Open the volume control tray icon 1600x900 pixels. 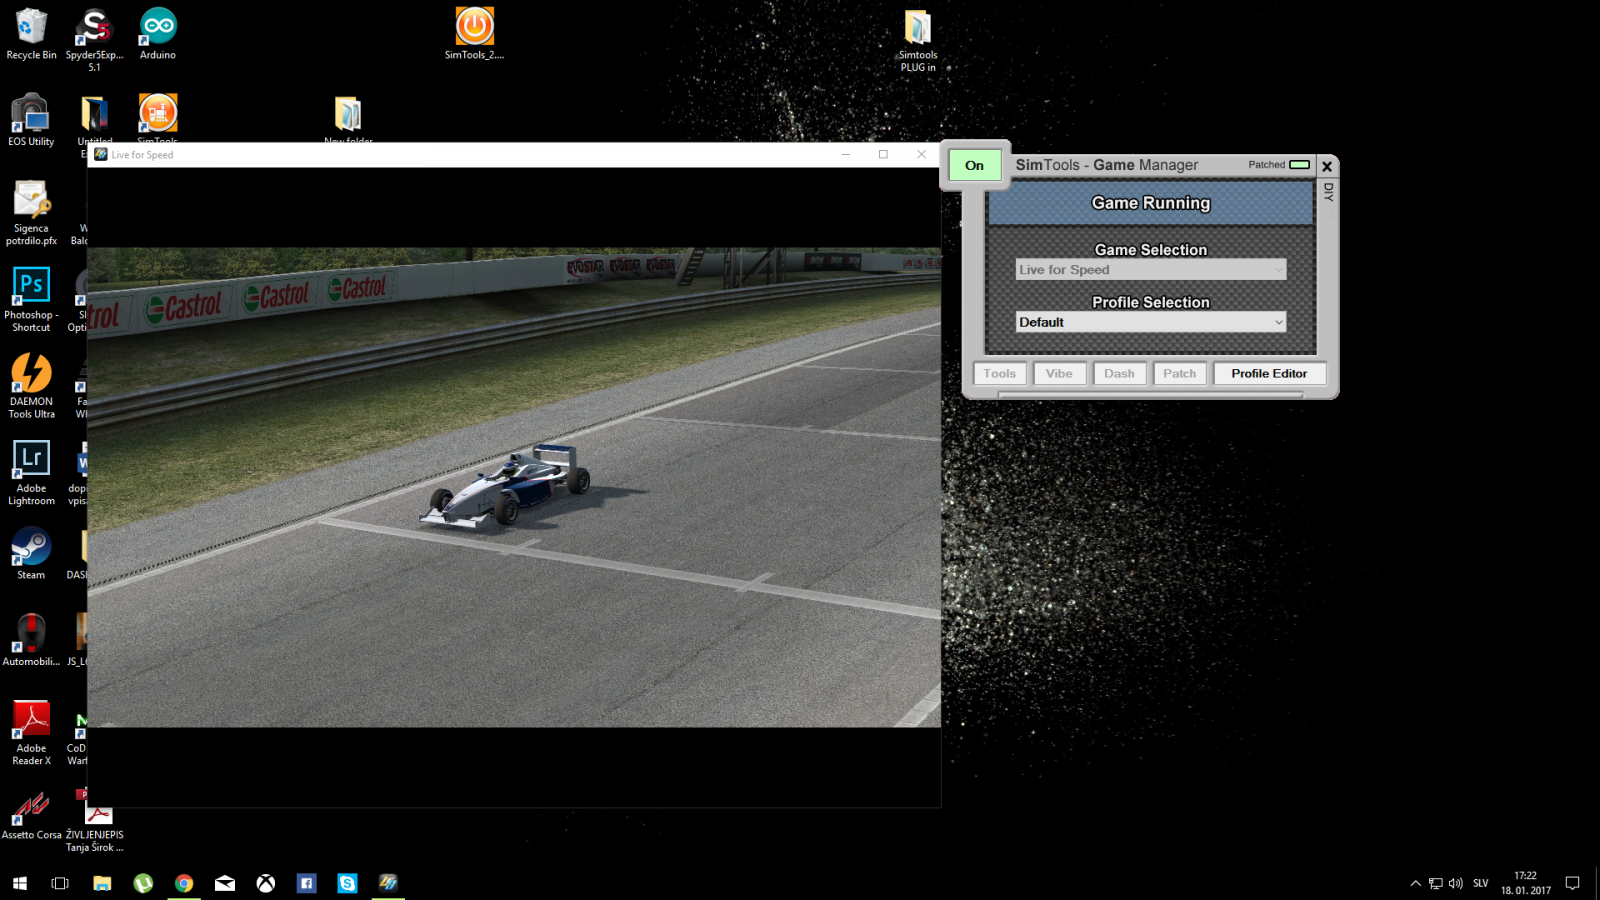pyautogui.click(x=1455, y=883)
